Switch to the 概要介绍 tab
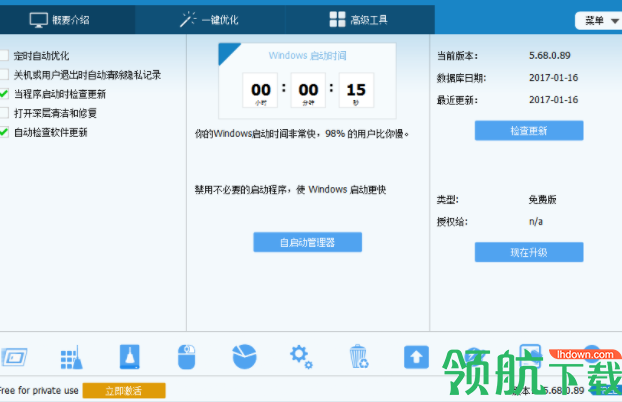622x402 pixels. click(x=67, y=19)
